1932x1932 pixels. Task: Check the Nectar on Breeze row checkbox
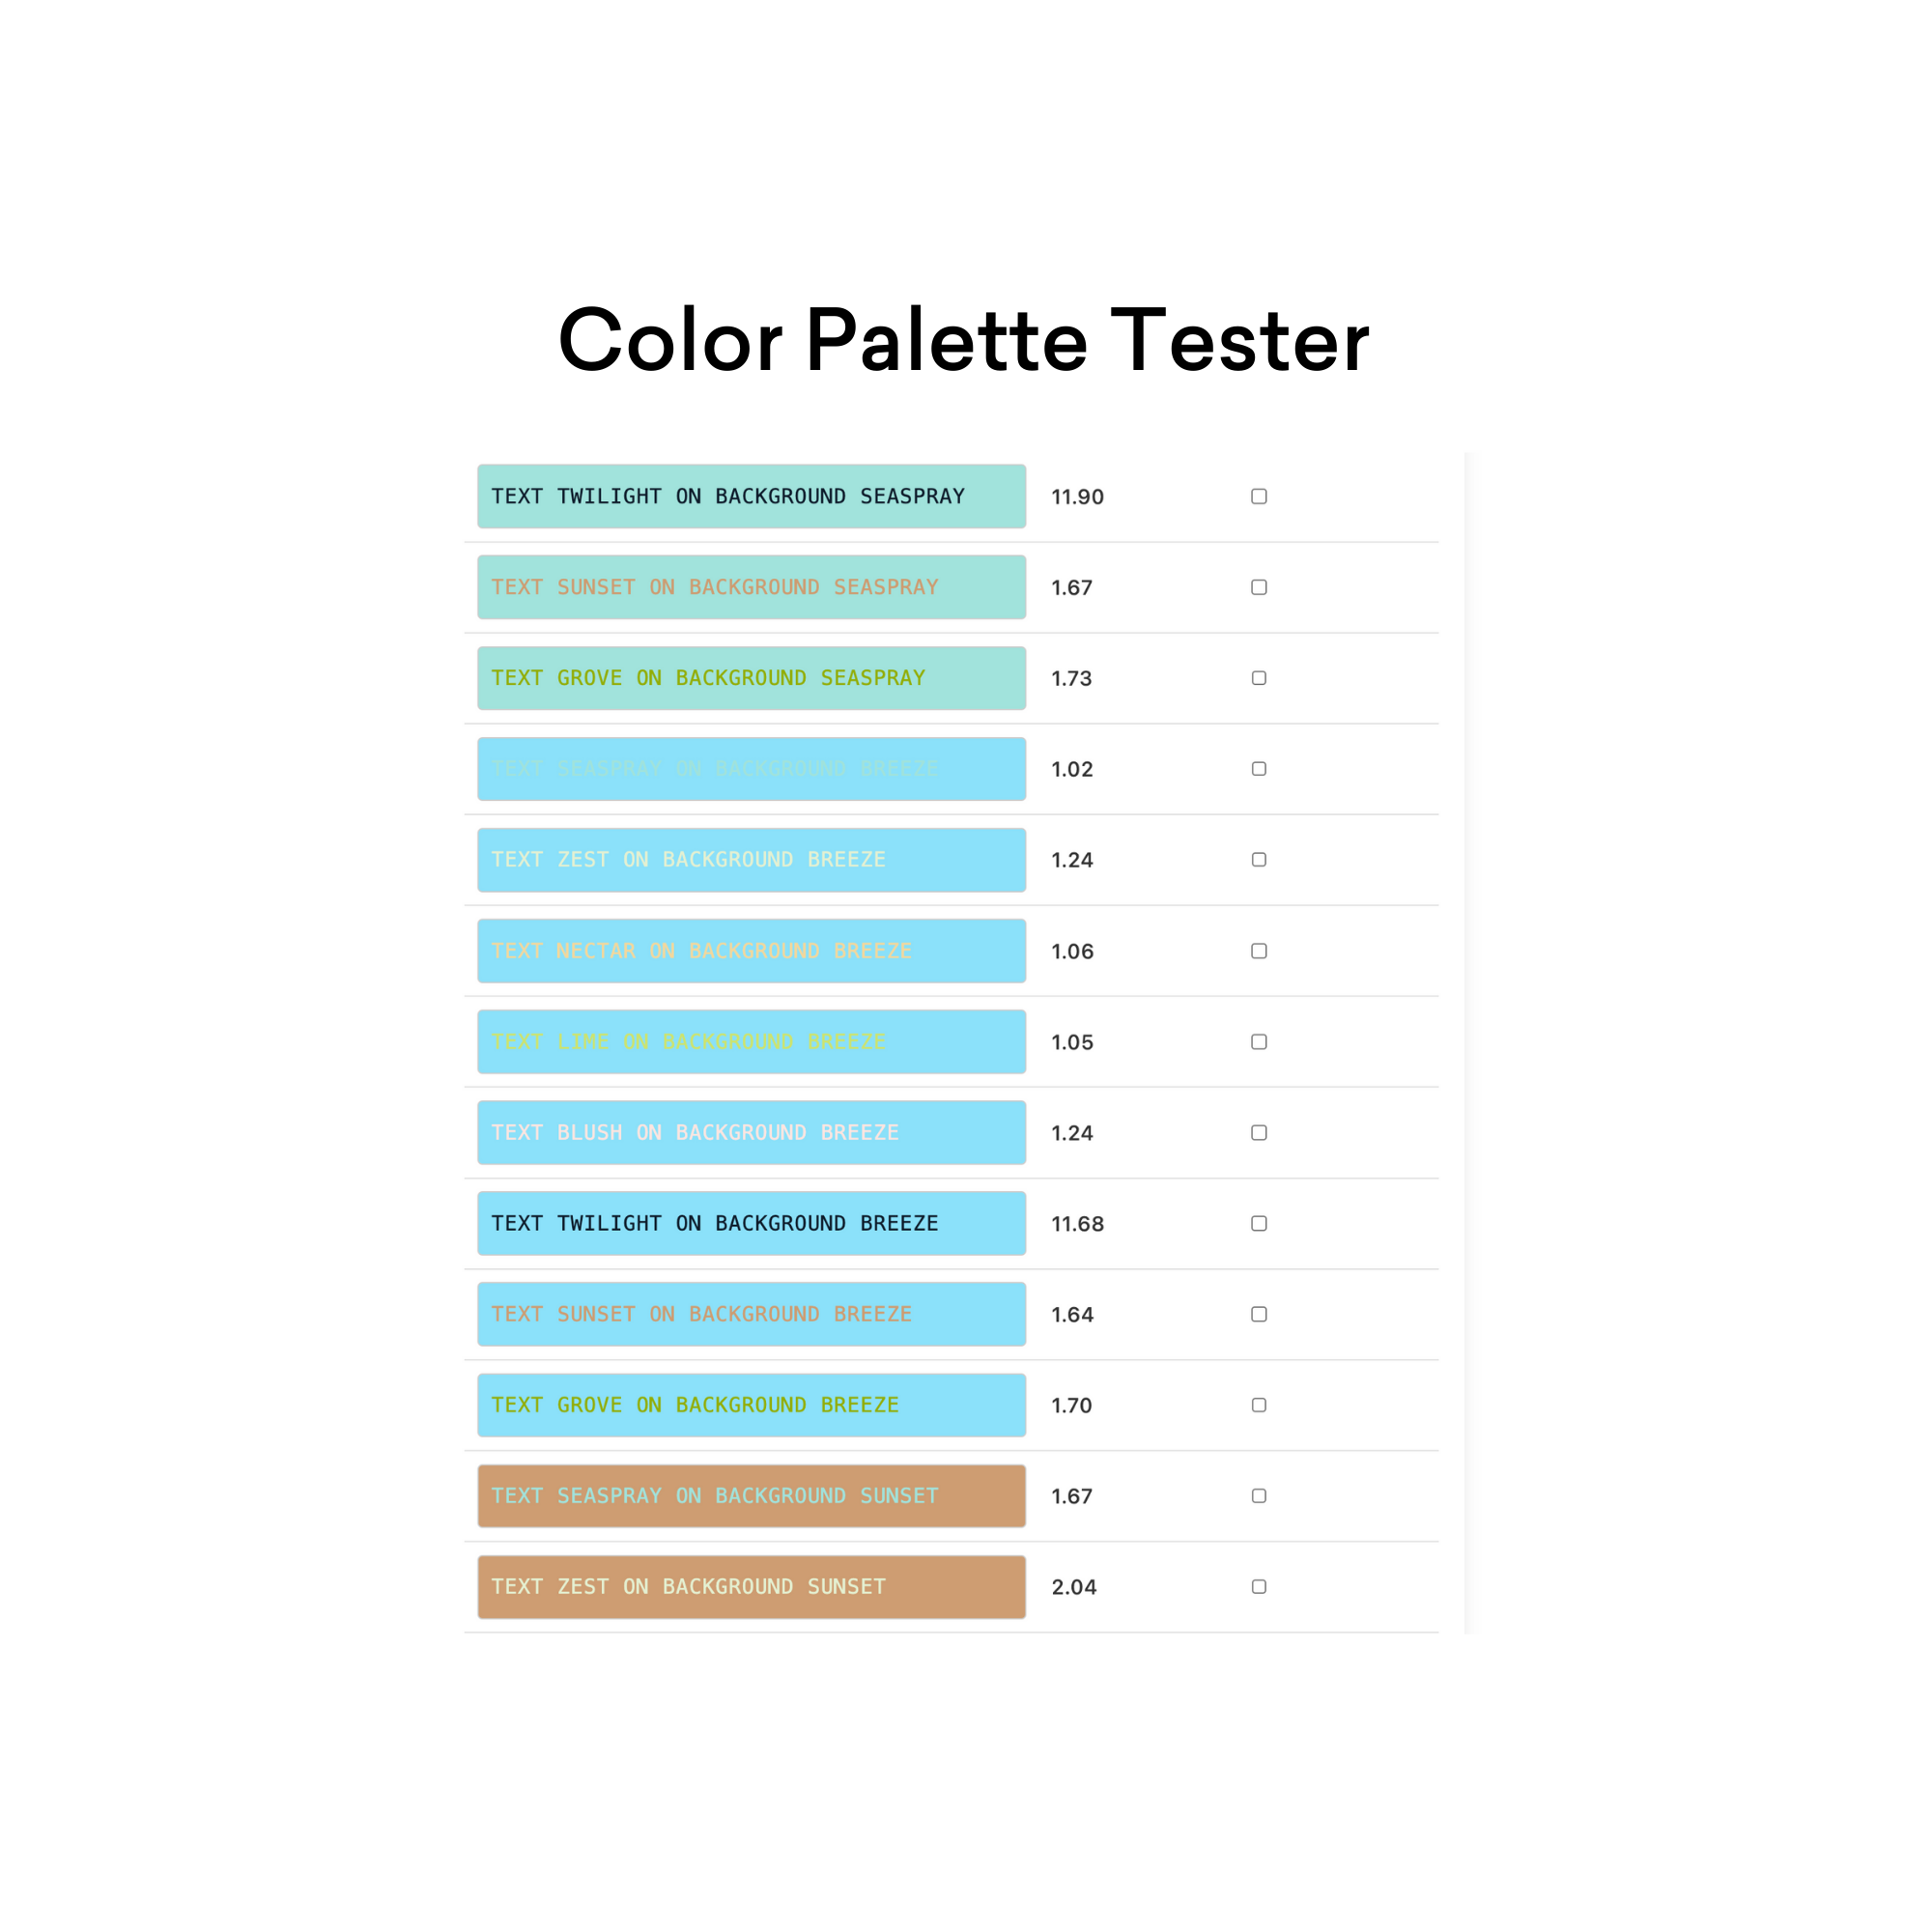(x=1259, y=951)
